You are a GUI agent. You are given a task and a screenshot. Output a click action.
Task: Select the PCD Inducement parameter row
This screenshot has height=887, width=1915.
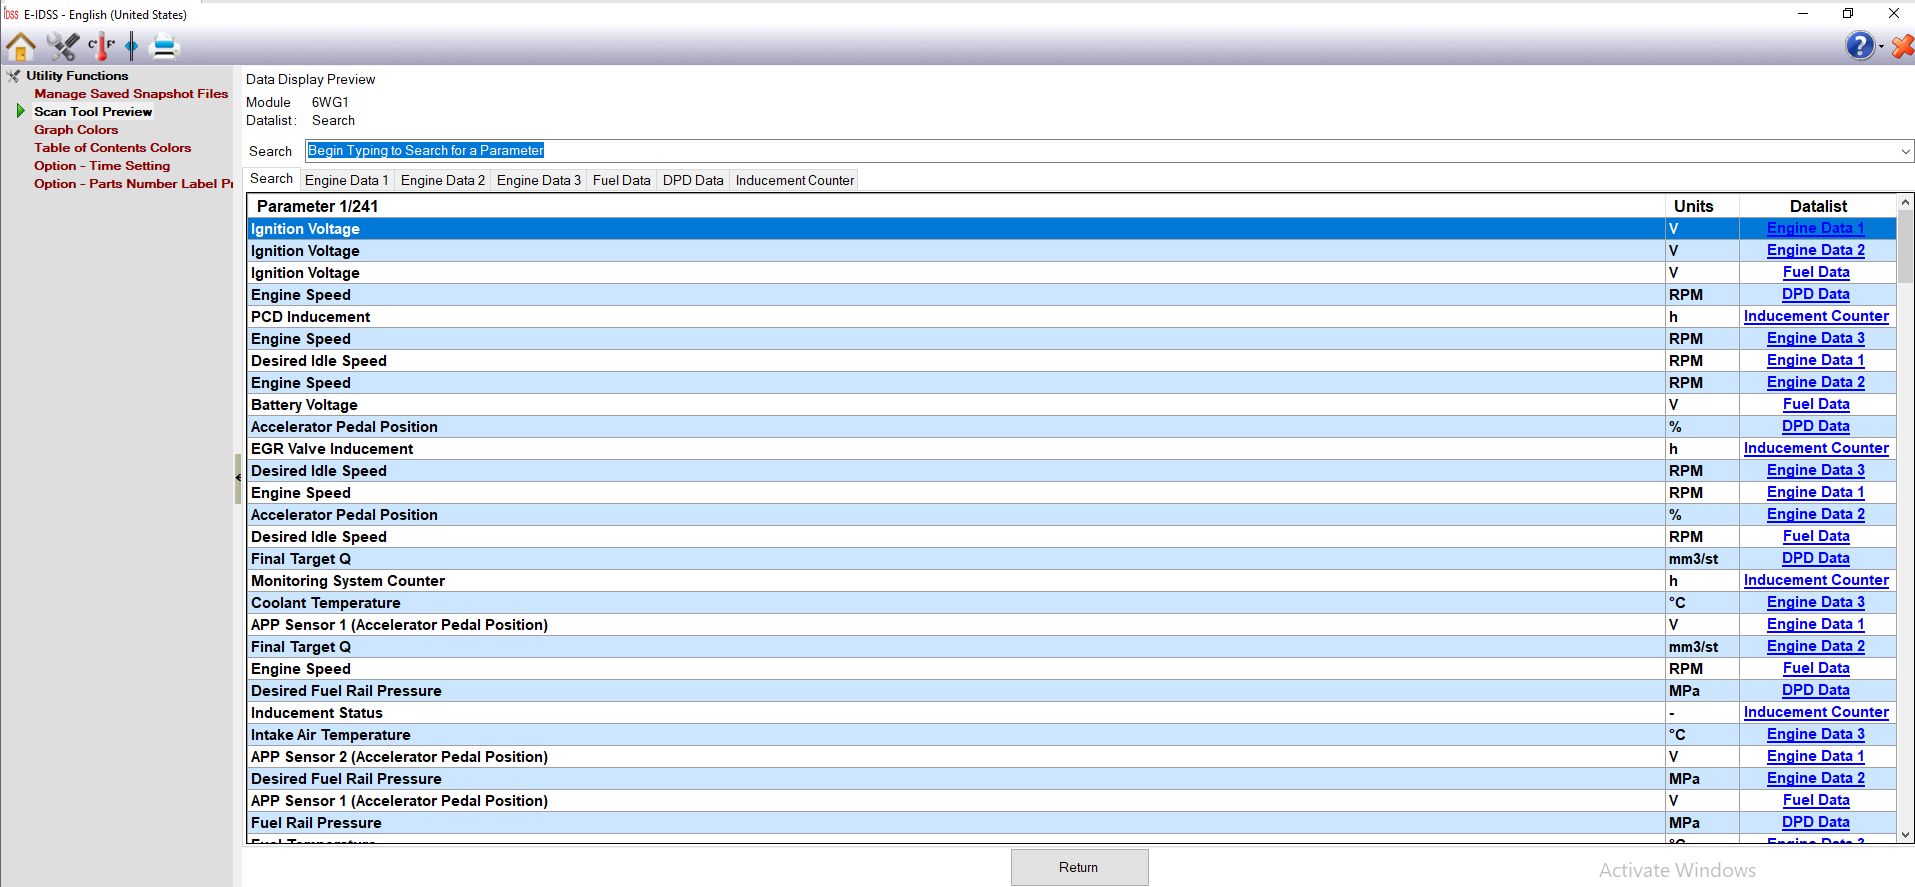click(x=1071, y=317)
